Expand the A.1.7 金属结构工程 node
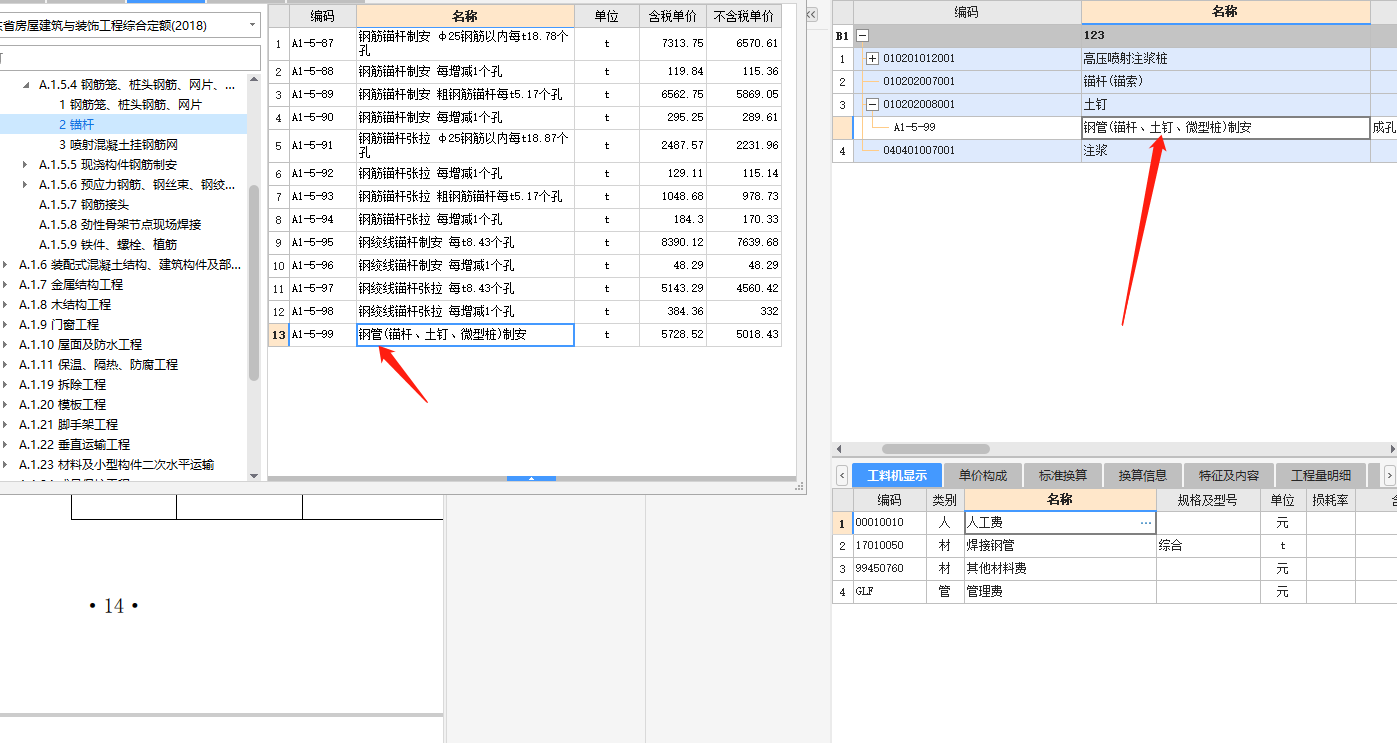The height and width of the screenshot is (743, 1397). 6,285
